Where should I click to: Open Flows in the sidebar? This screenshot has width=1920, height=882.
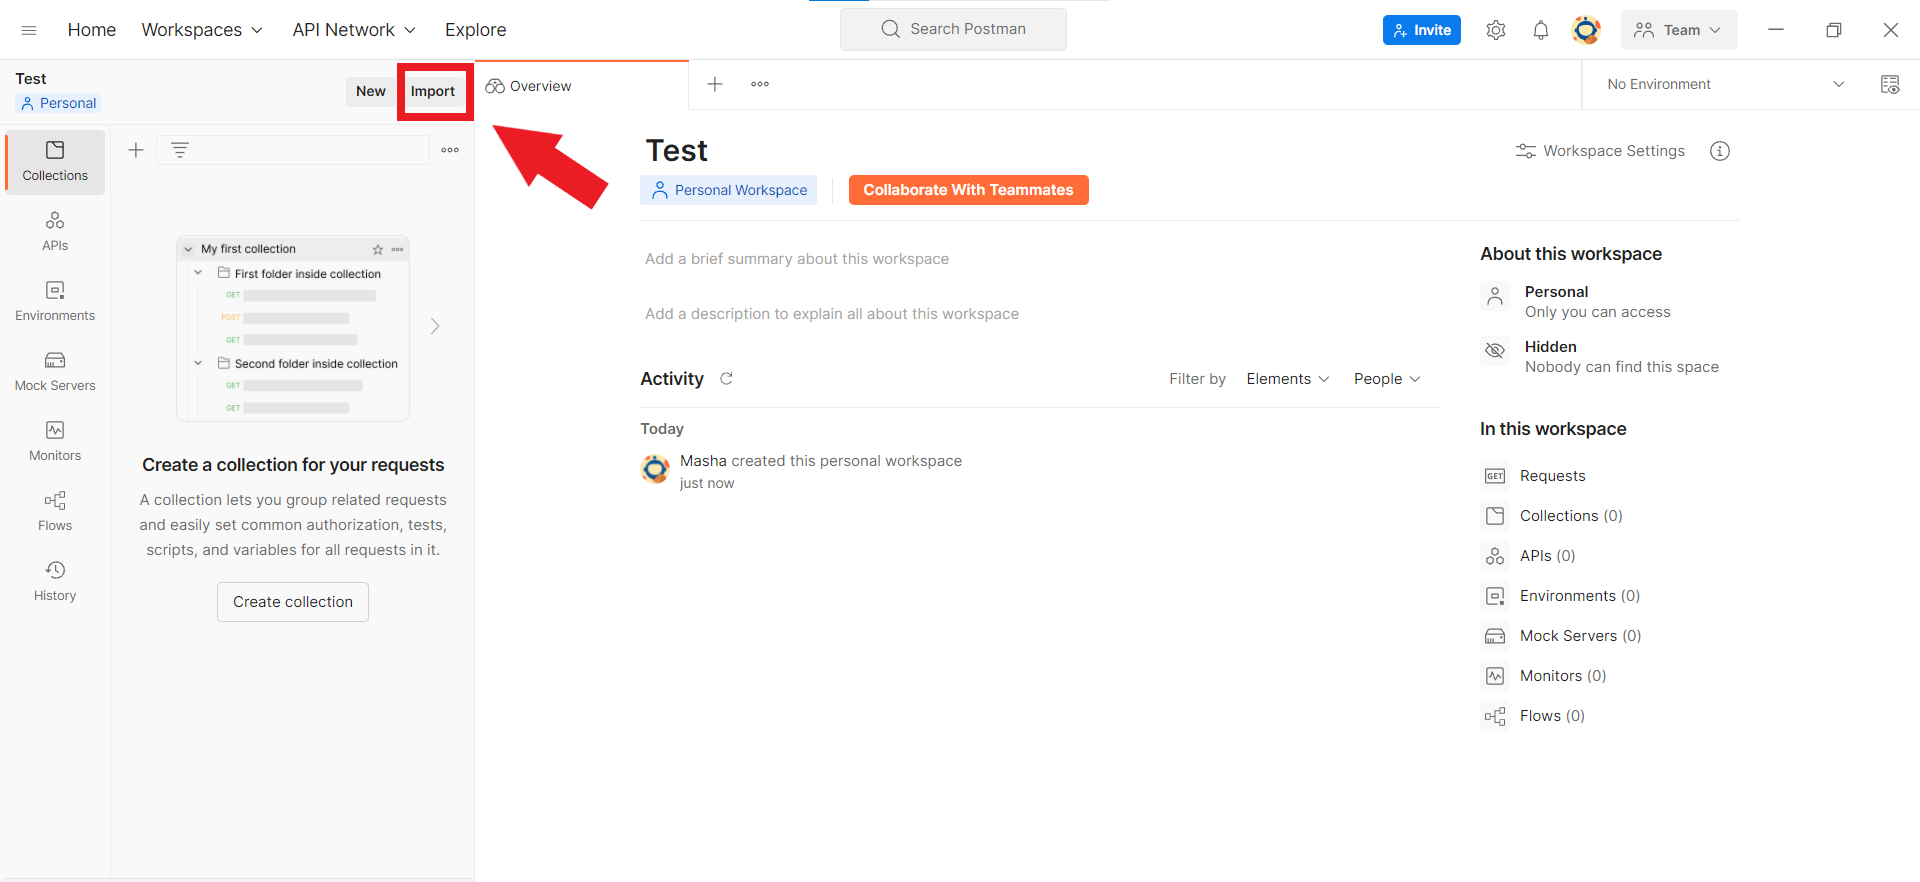coord(55,512)
